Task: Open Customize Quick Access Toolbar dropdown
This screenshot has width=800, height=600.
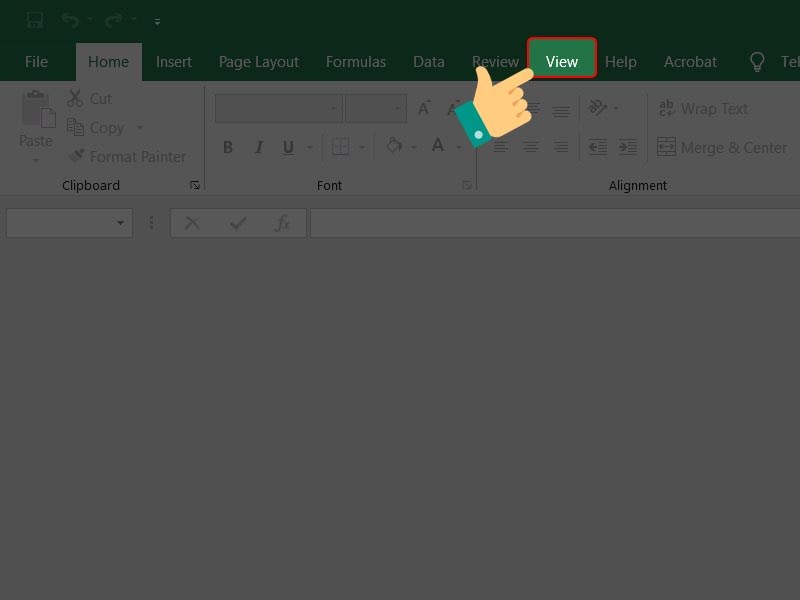Action: [157, 21]
